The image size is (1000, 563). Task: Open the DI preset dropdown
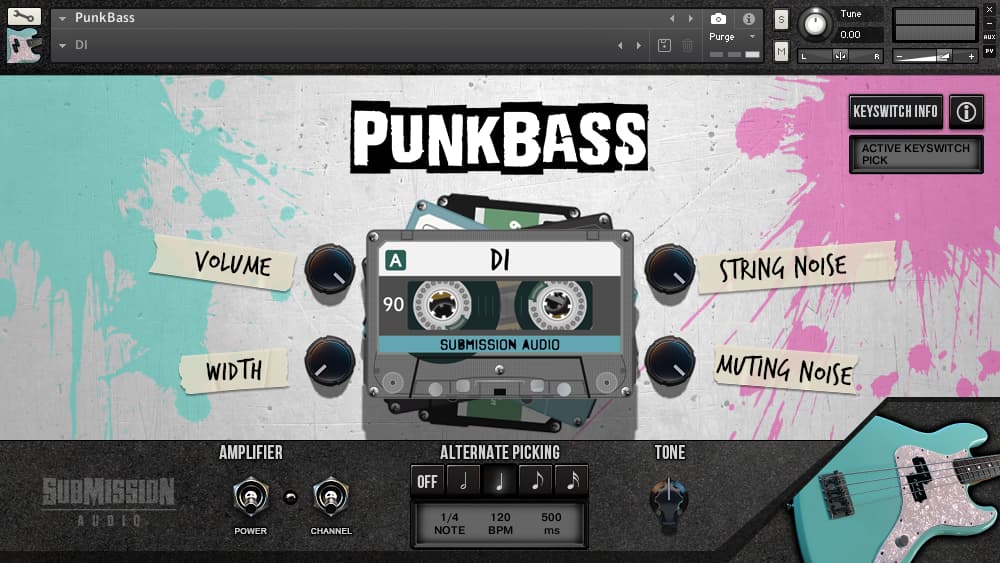63,45
